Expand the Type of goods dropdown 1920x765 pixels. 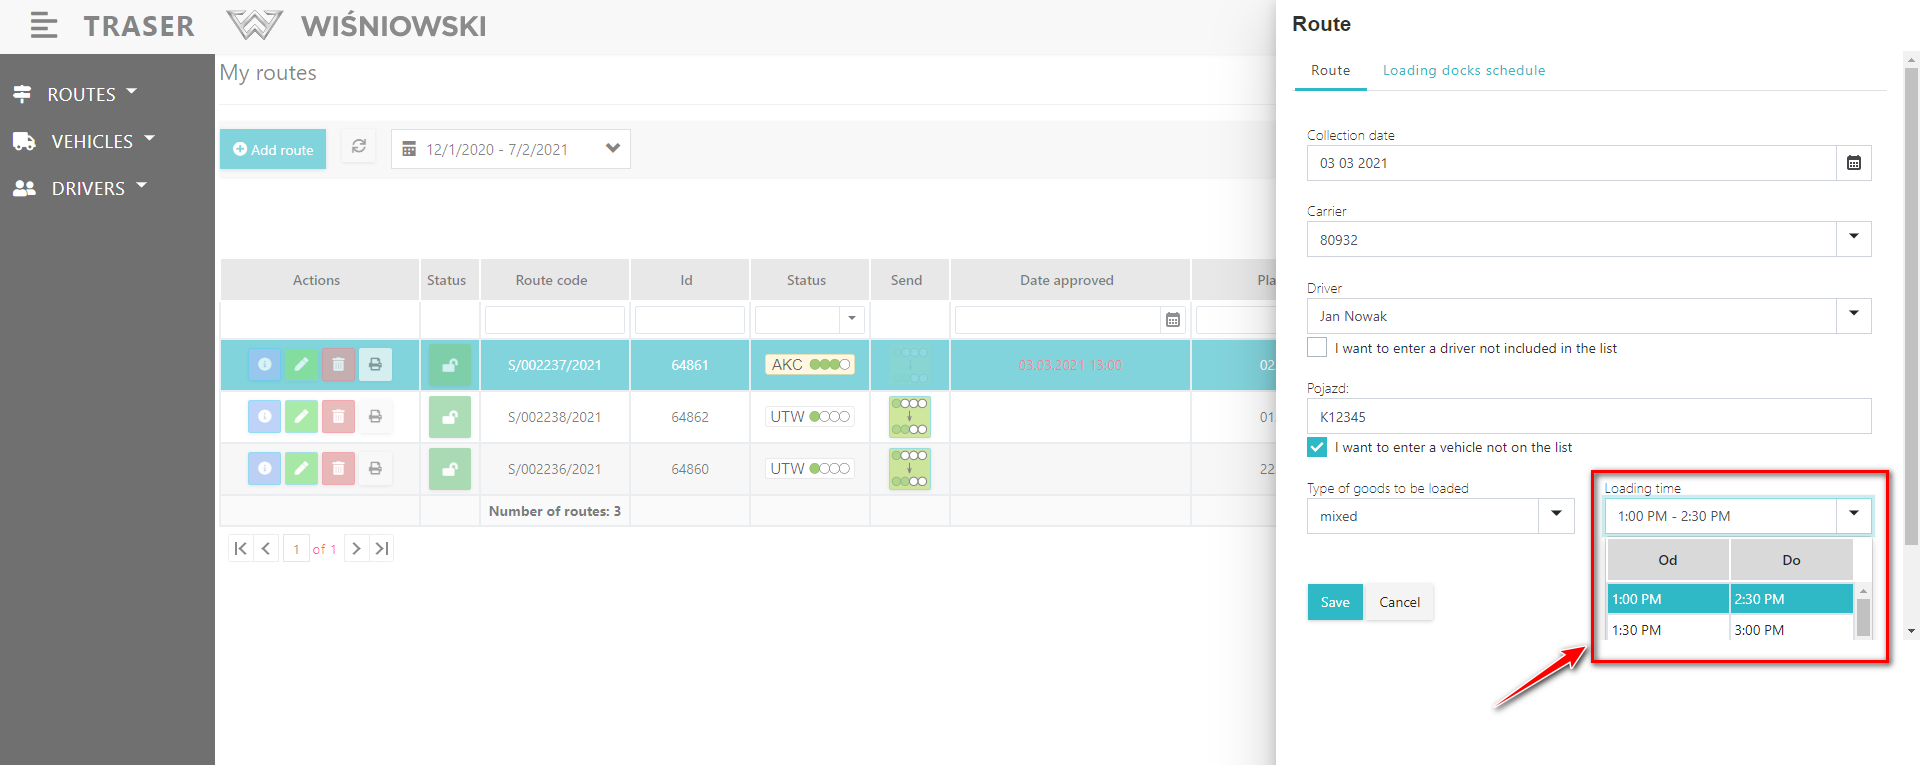pyautogui.click(x=1556, y=516)
